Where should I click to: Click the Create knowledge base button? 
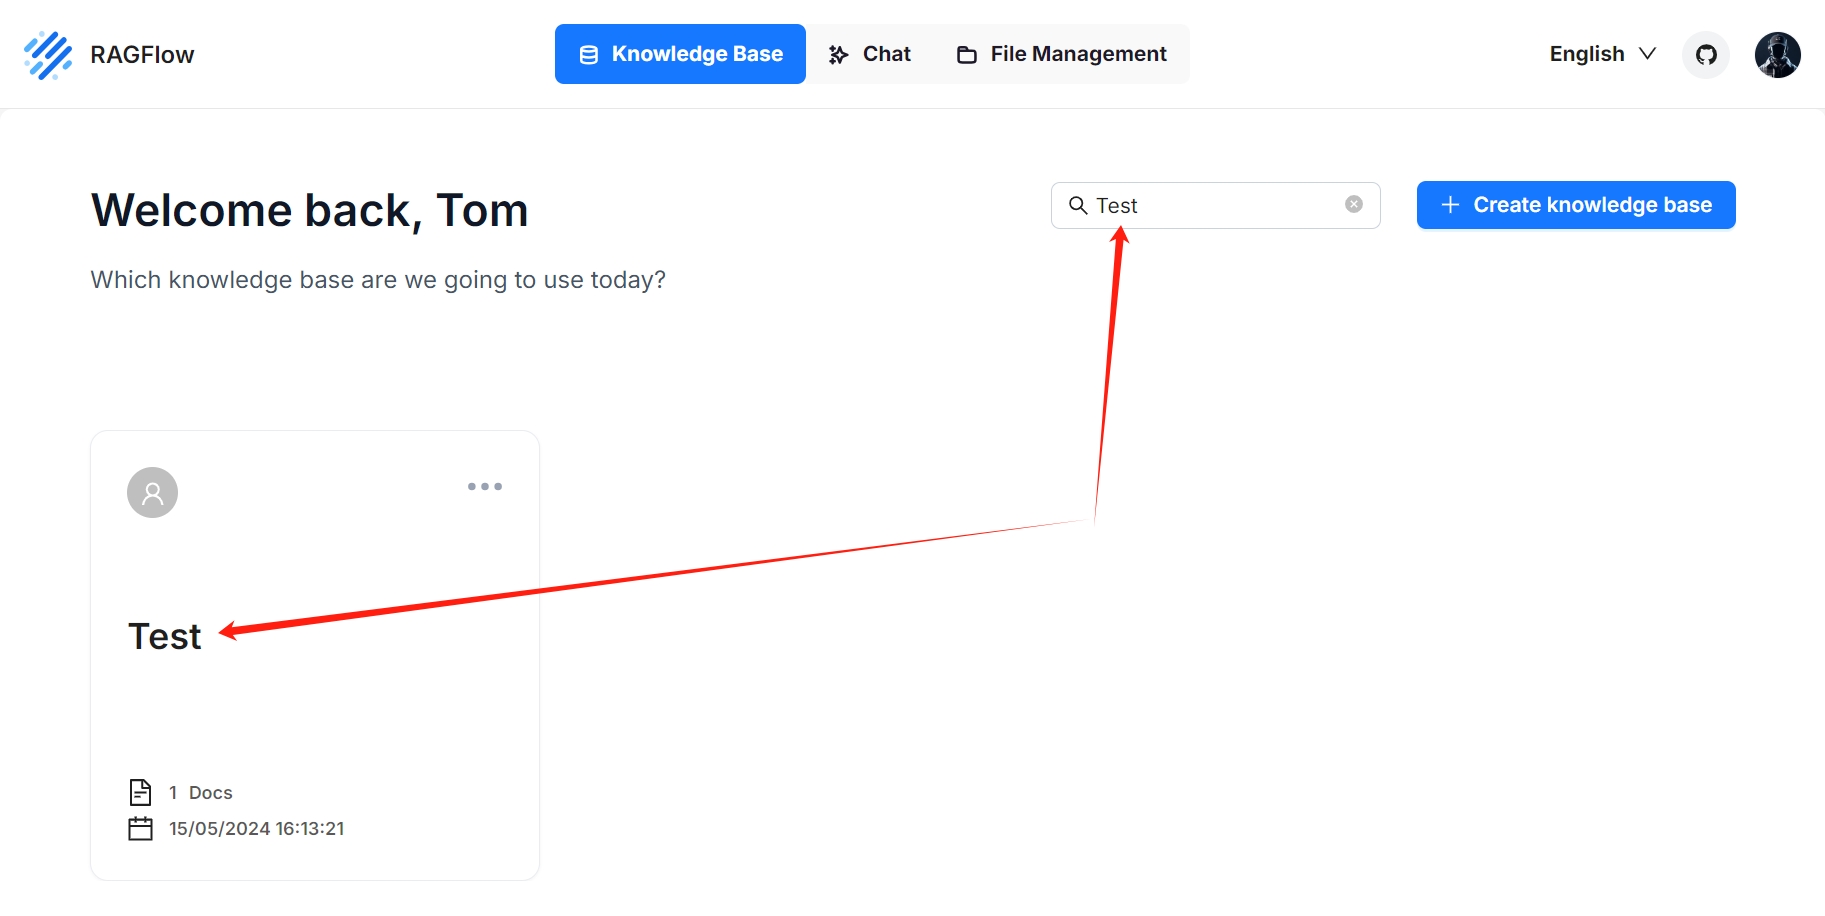[x=1575, y=205]
